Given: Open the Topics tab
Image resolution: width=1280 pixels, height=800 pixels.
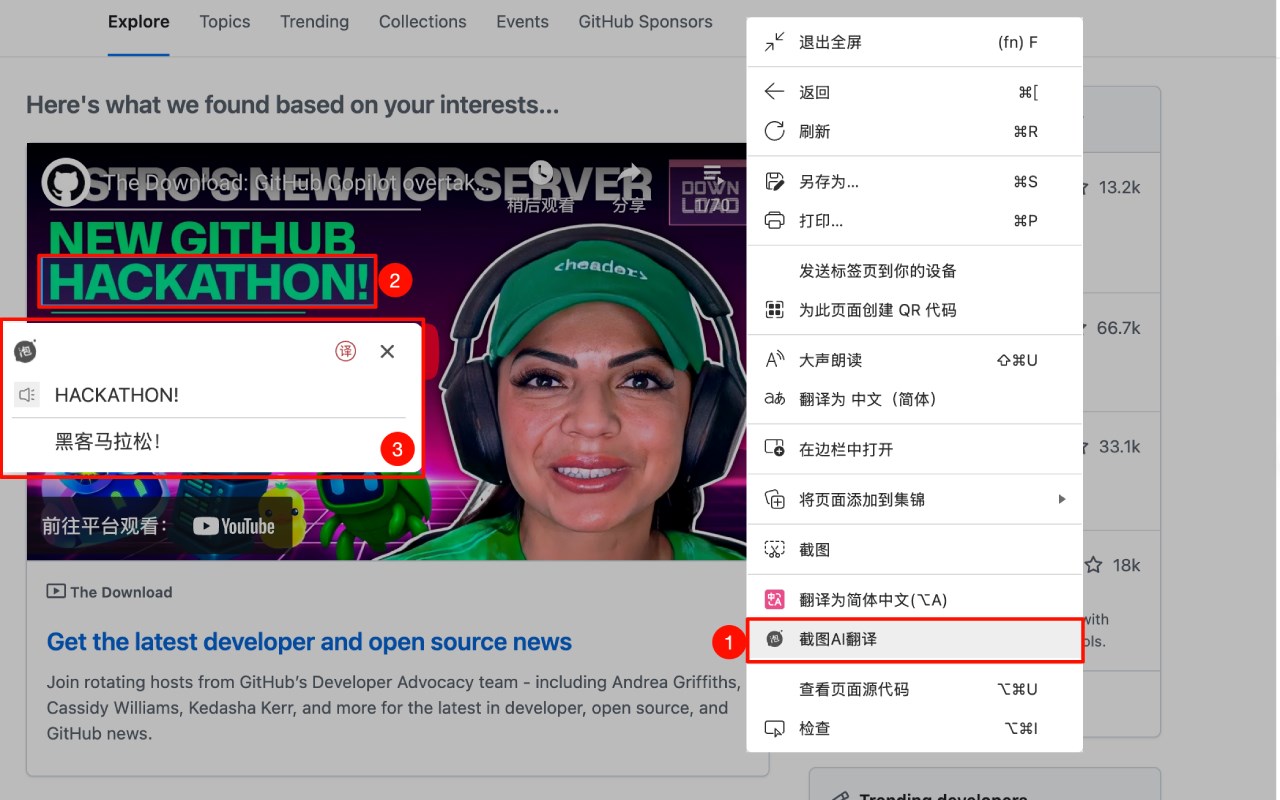Looking at the screenshot, I should [x=225, y=21].
